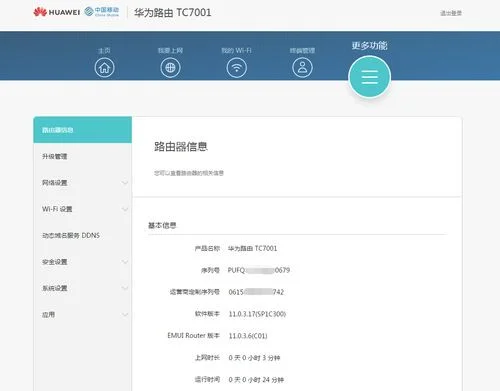Open the My Wi-Fi icon
The width and height of the screenshot is (500, 391).
coord(237,68)
